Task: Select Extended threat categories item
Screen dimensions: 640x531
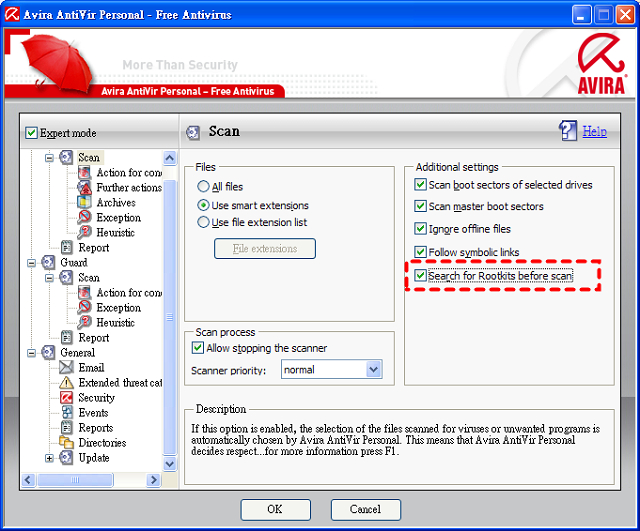Action: pyautogui.click(x=120, y=383)
